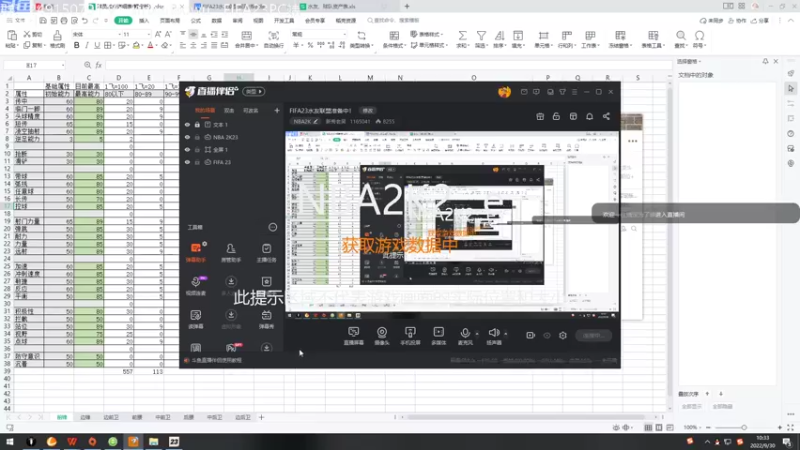Click the speaker volume icon in streaming app
The image size is (800, 450).
click(493, 332)
